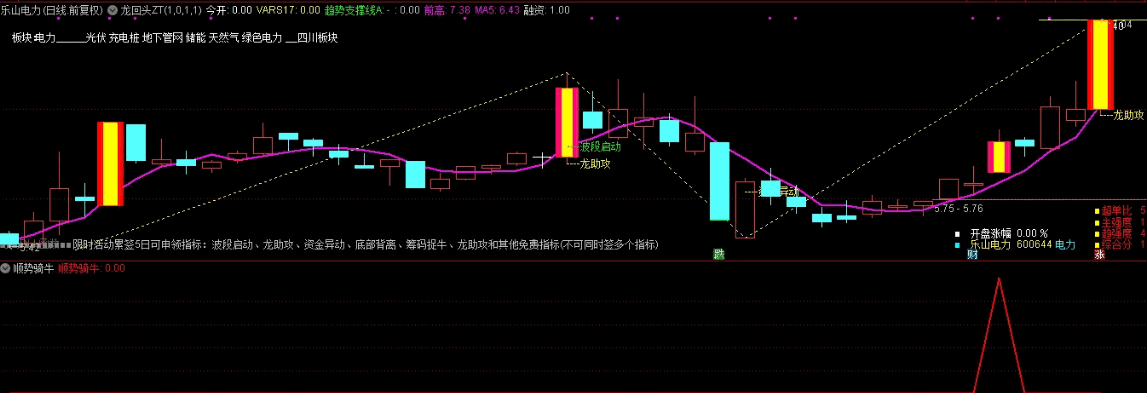Expand the 龙回头ZT indicator dropdown arrow

112,10
